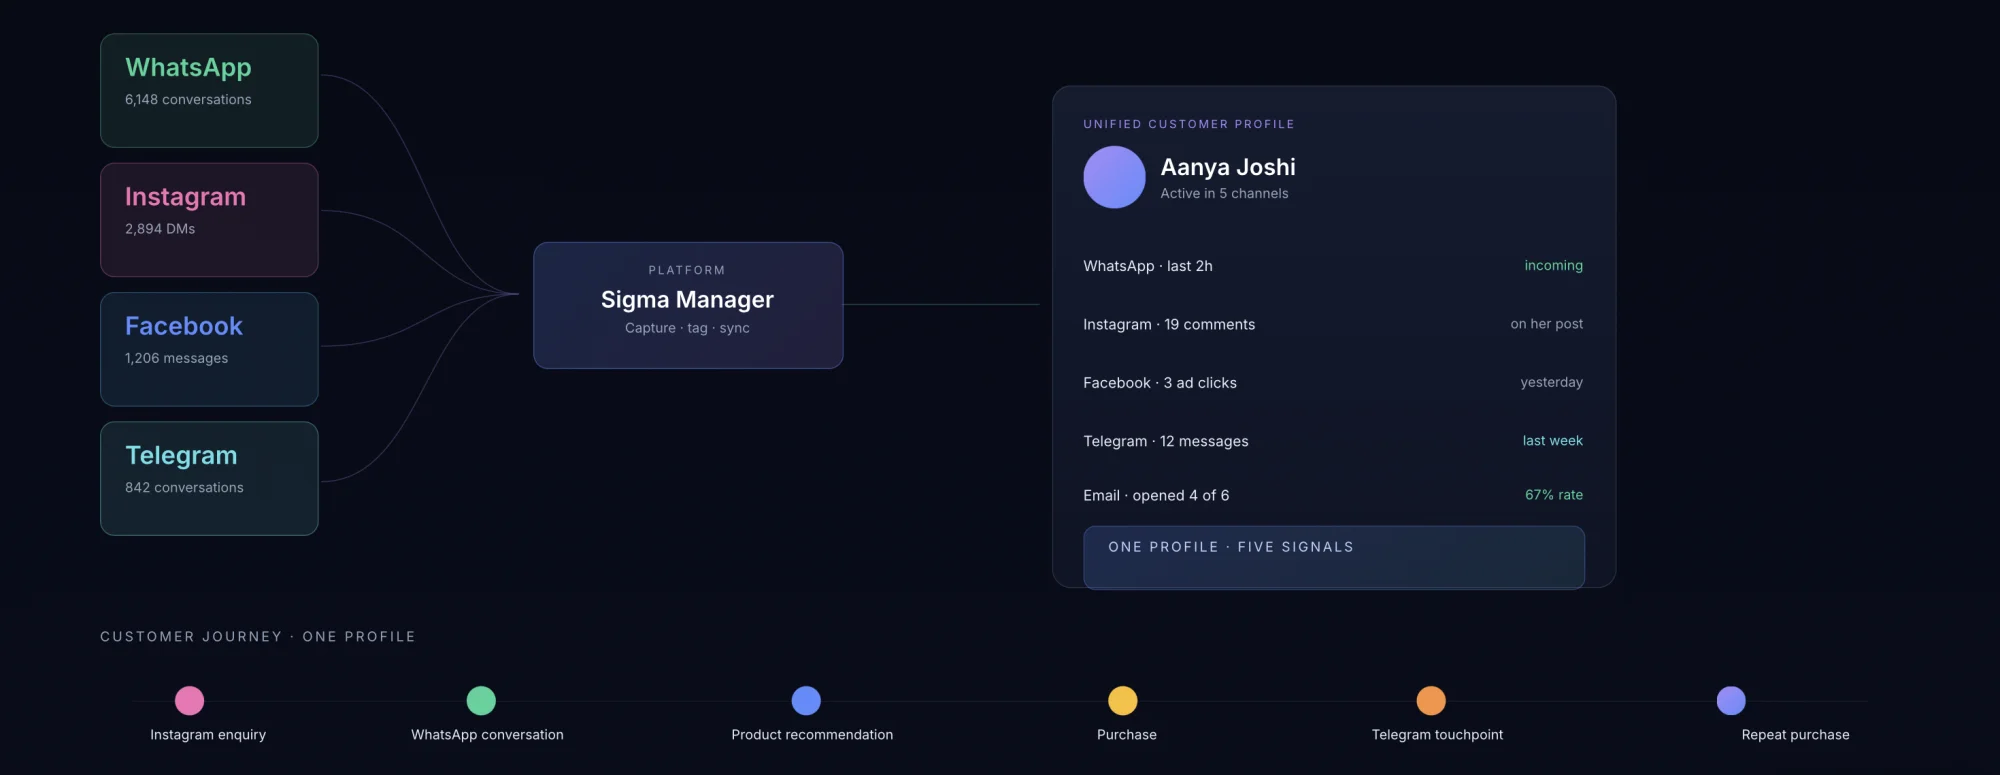The image size is (2000, 775).
Task: Click the 'Repeat purchase' step label
Action: click(1795, 735)
